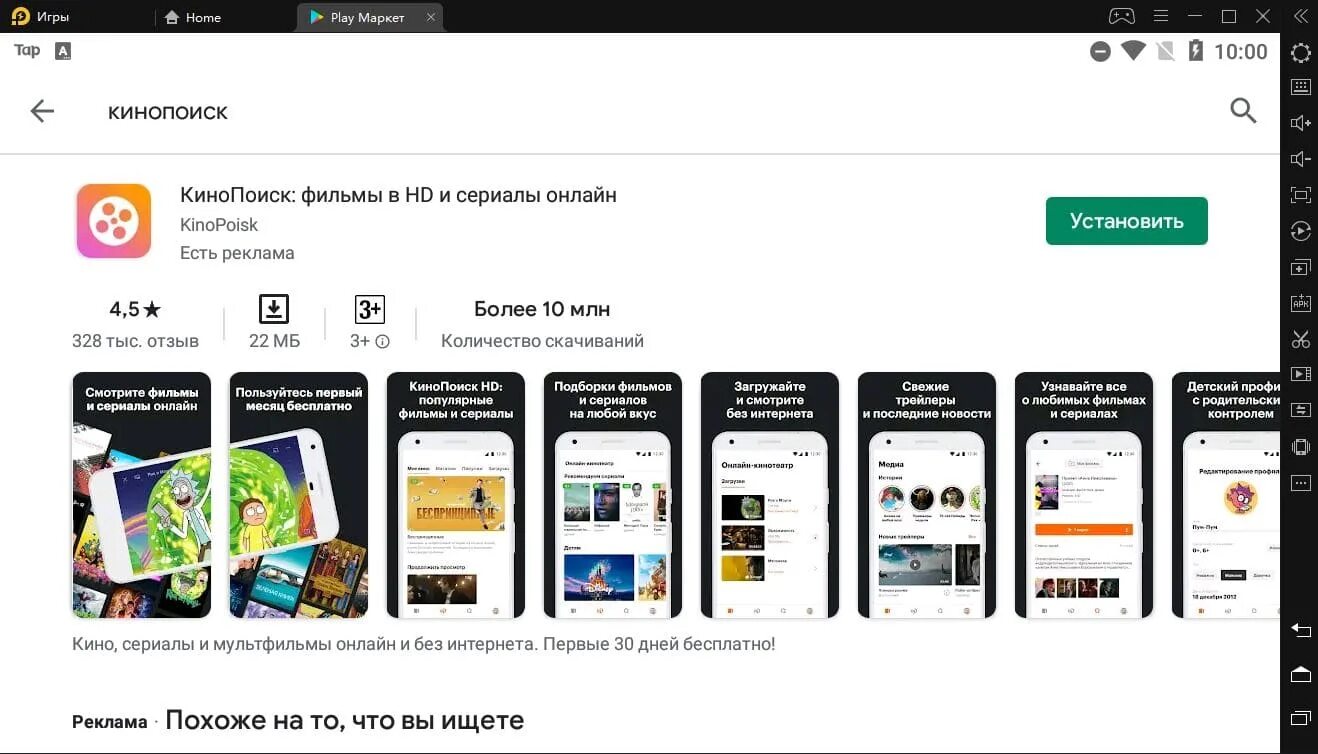This screenshot has height=754, width=1318.
Task: Click the app description Кино, сериалы text
Action: 423,644
